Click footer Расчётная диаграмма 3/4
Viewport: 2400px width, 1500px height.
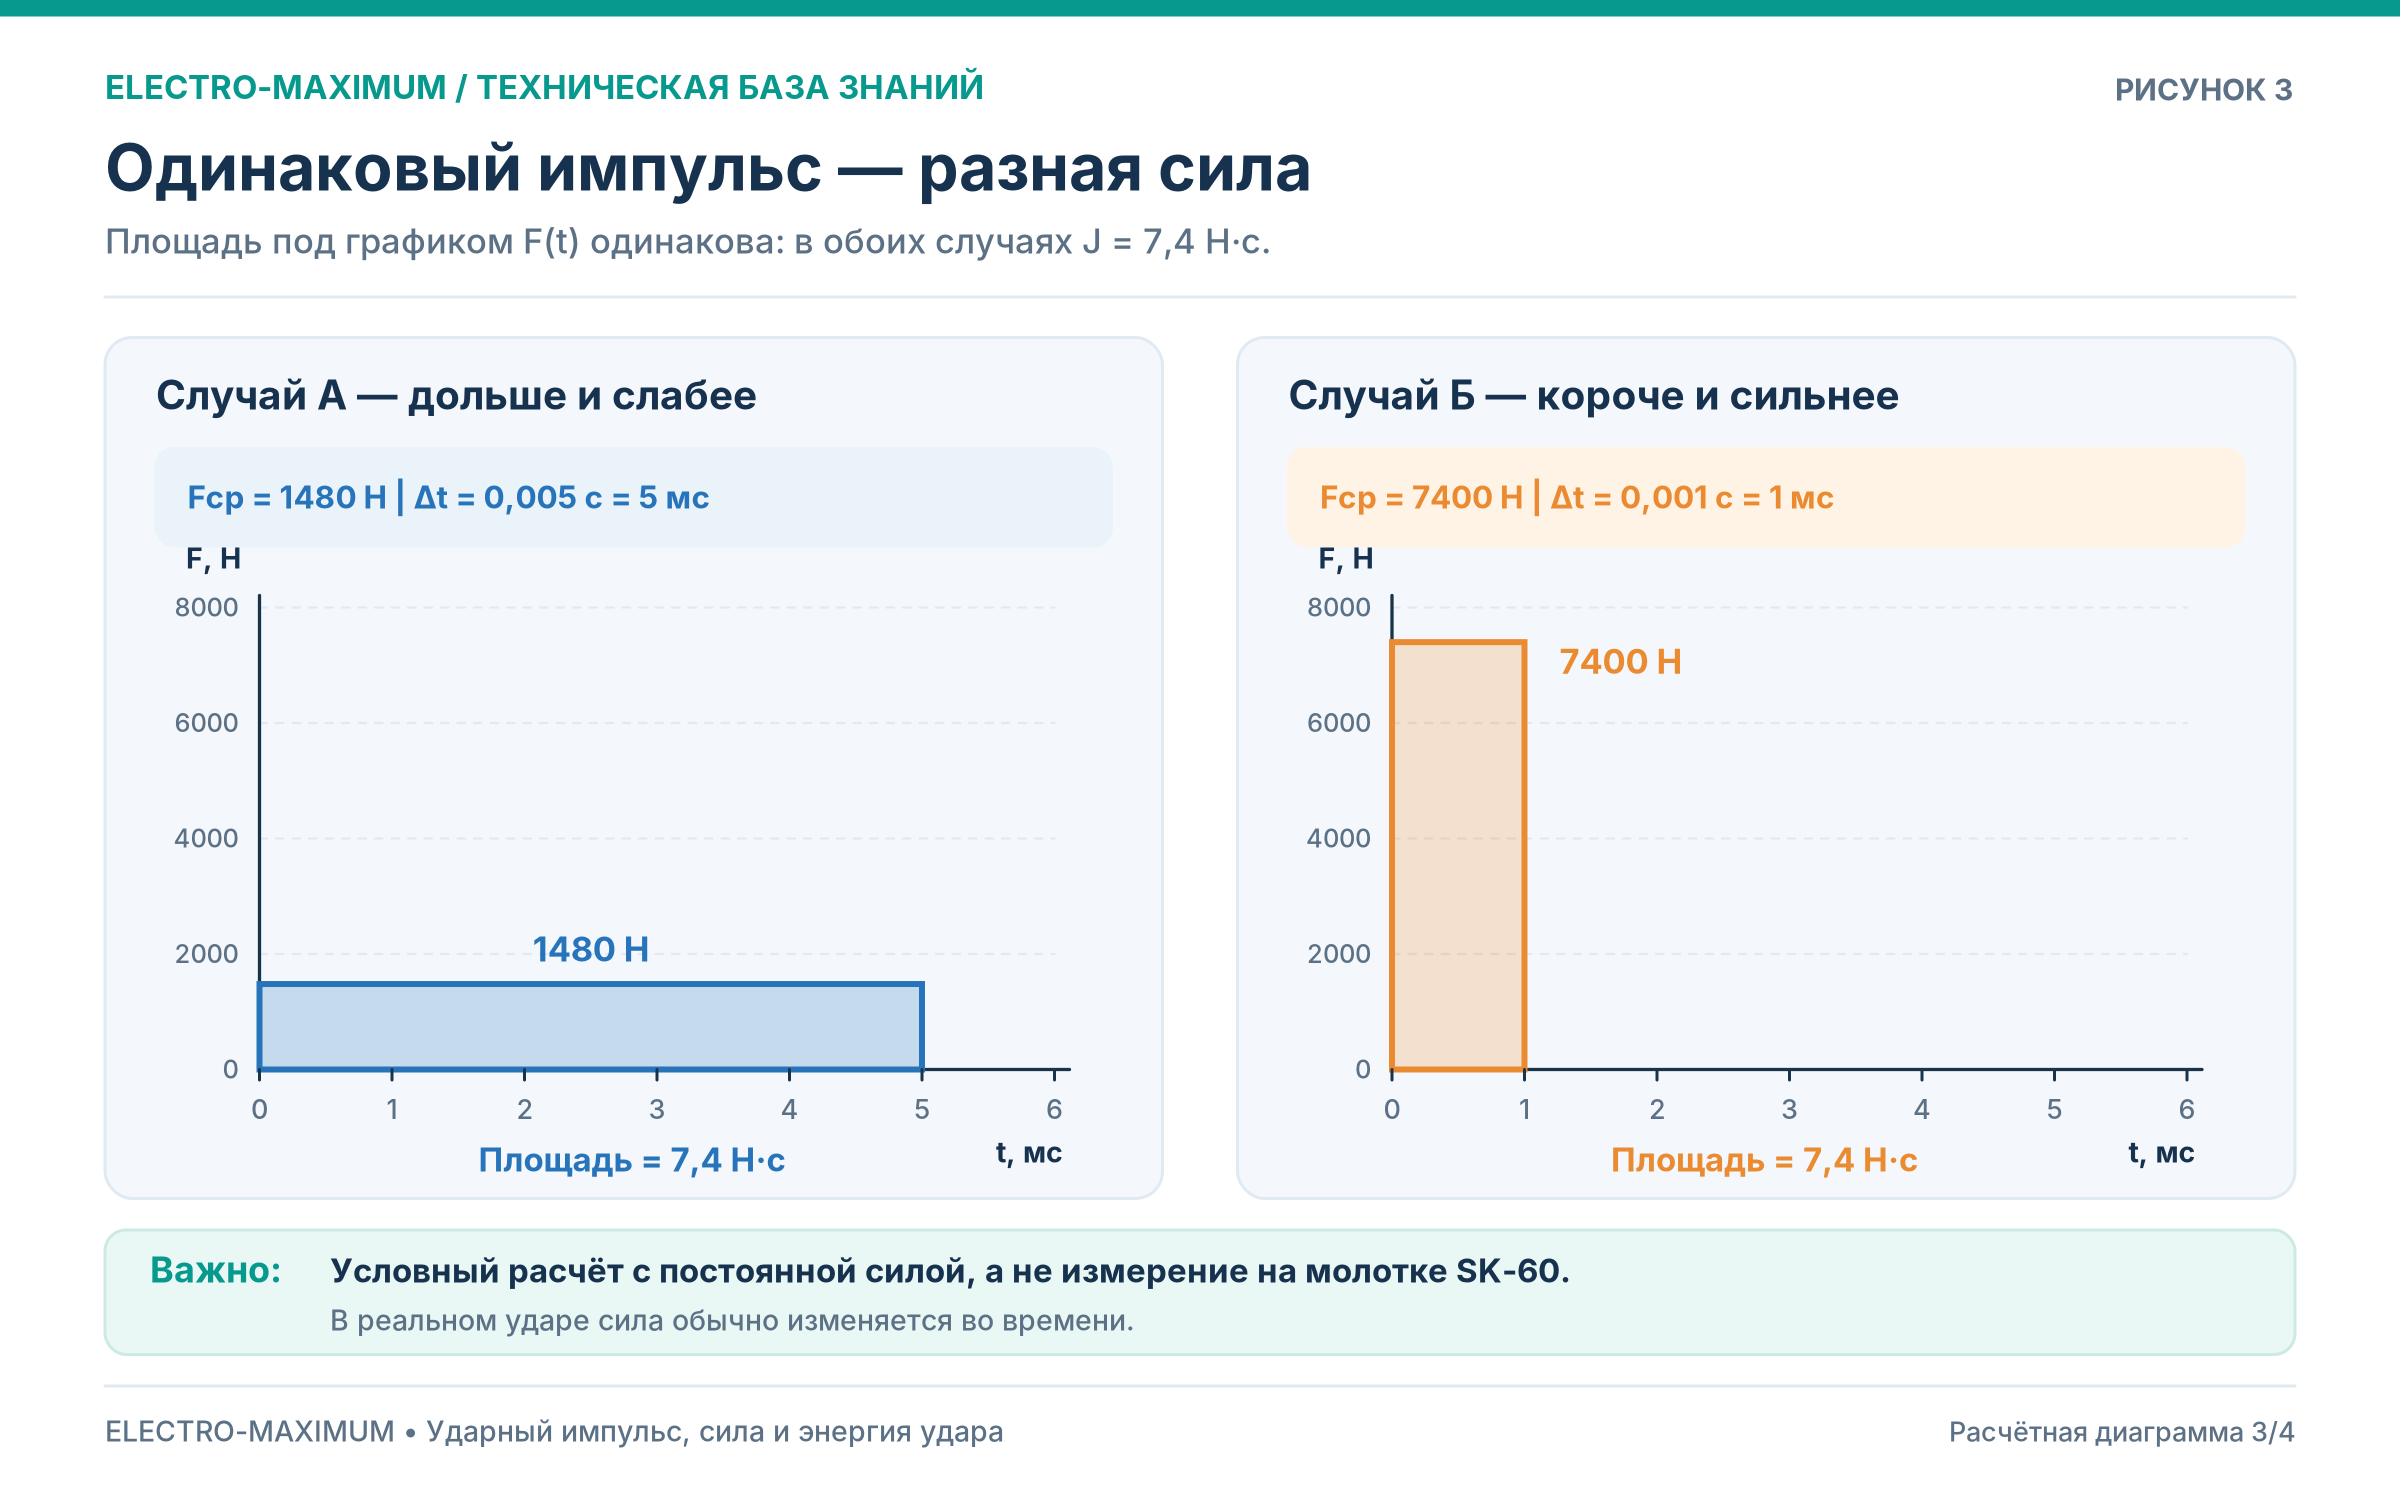2122,1432
